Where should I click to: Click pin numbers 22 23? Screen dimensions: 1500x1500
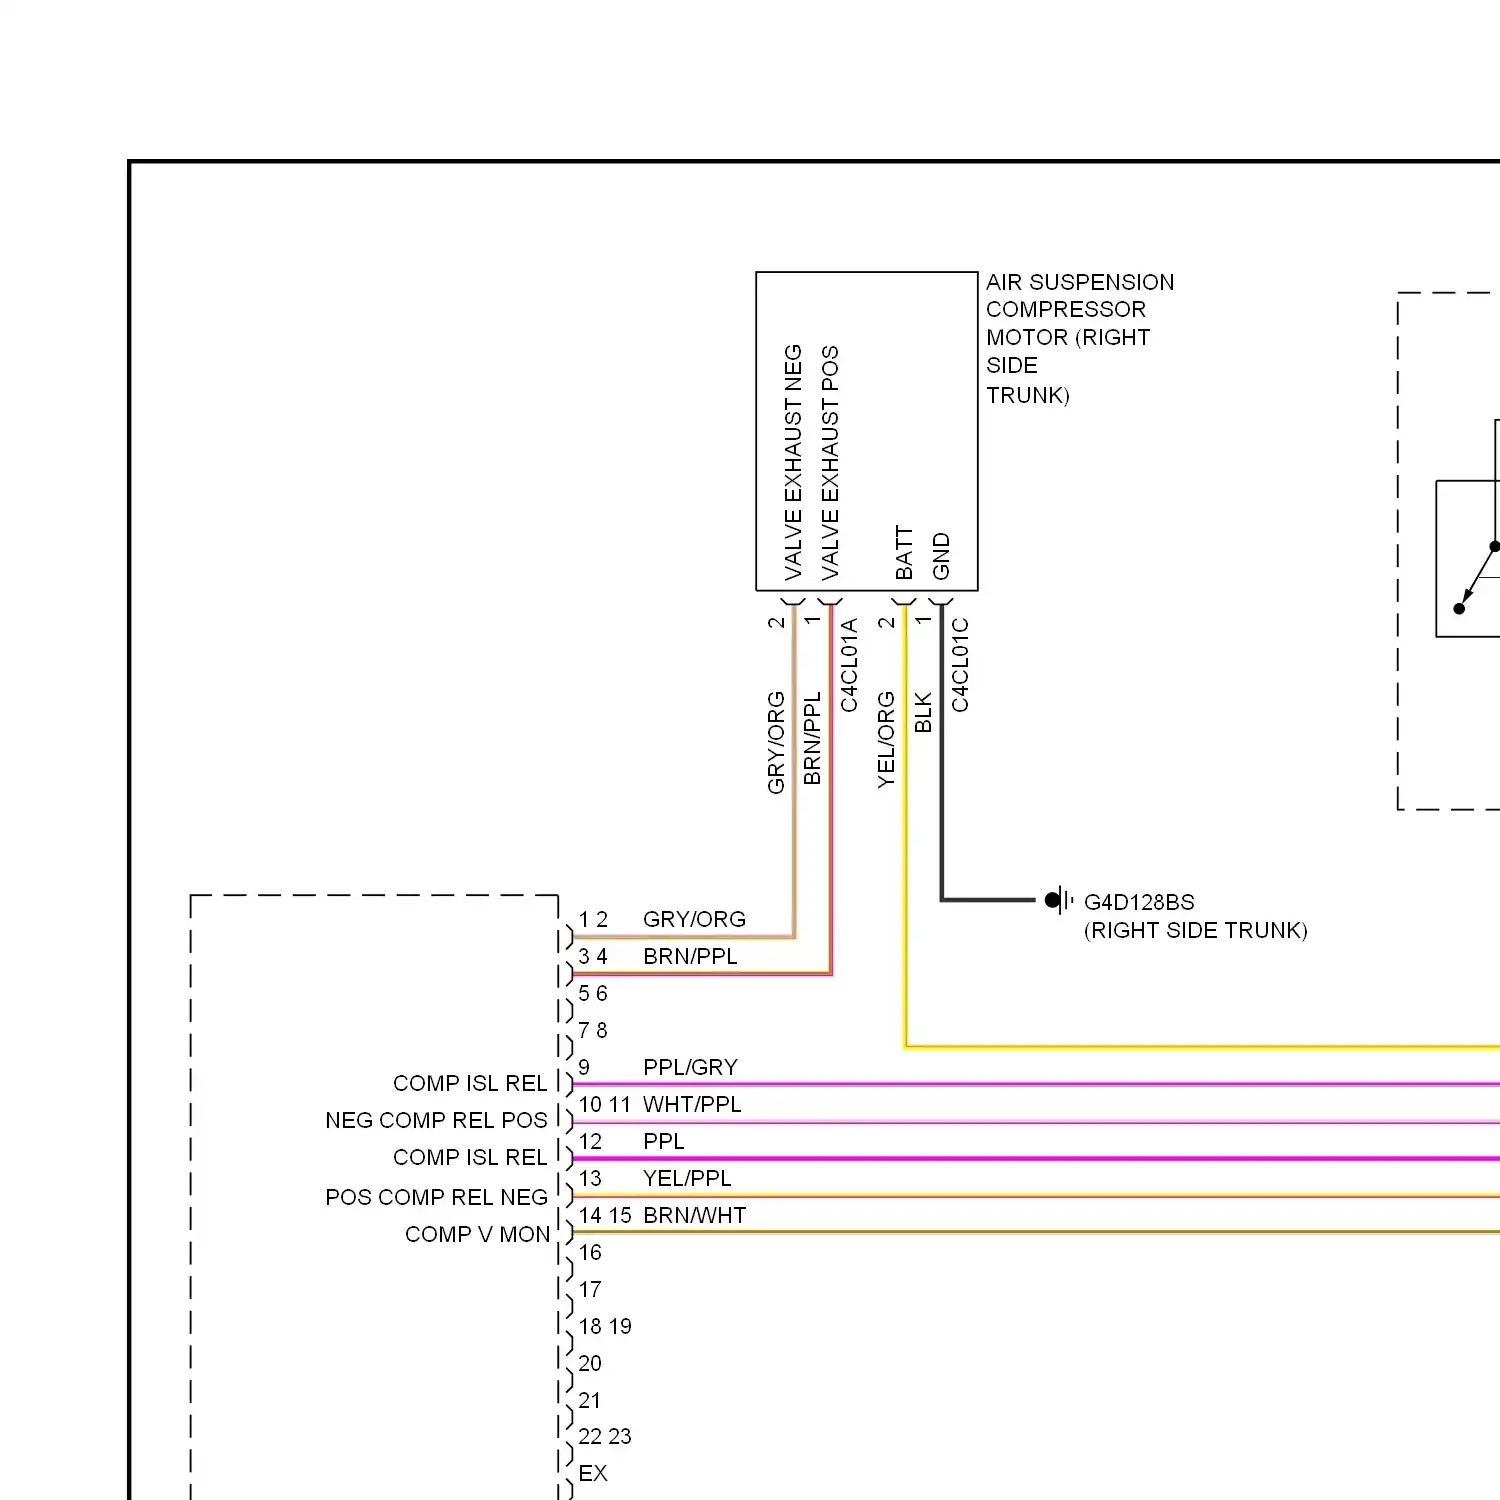(x=605, y=1436)
